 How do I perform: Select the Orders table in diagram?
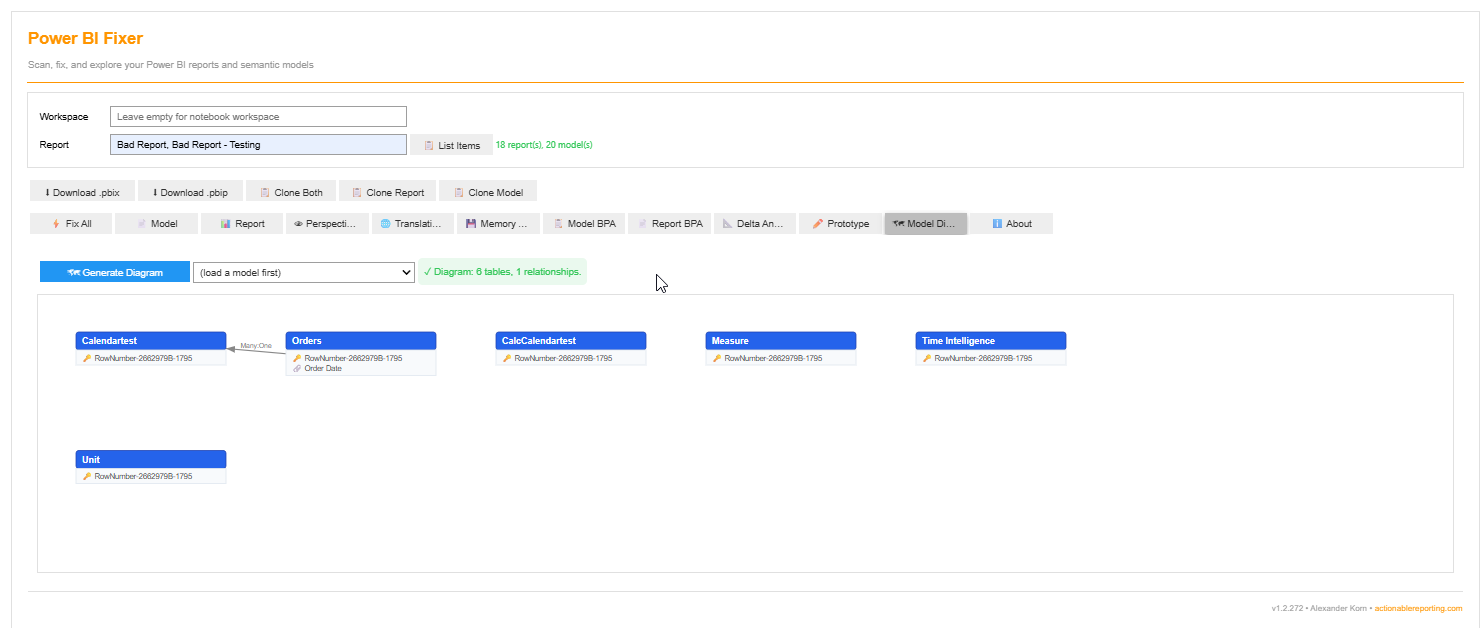(x=360, y=341)
